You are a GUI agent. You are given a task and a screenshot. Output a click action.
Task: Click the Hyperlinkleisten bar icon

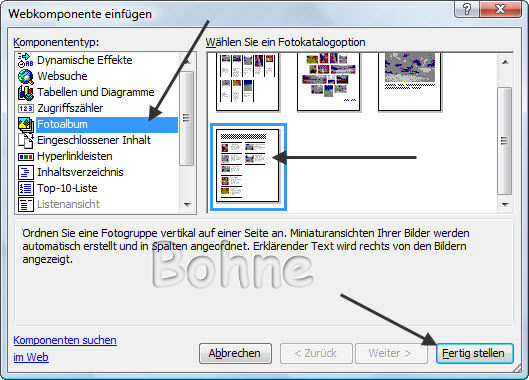tap(26, 157)
